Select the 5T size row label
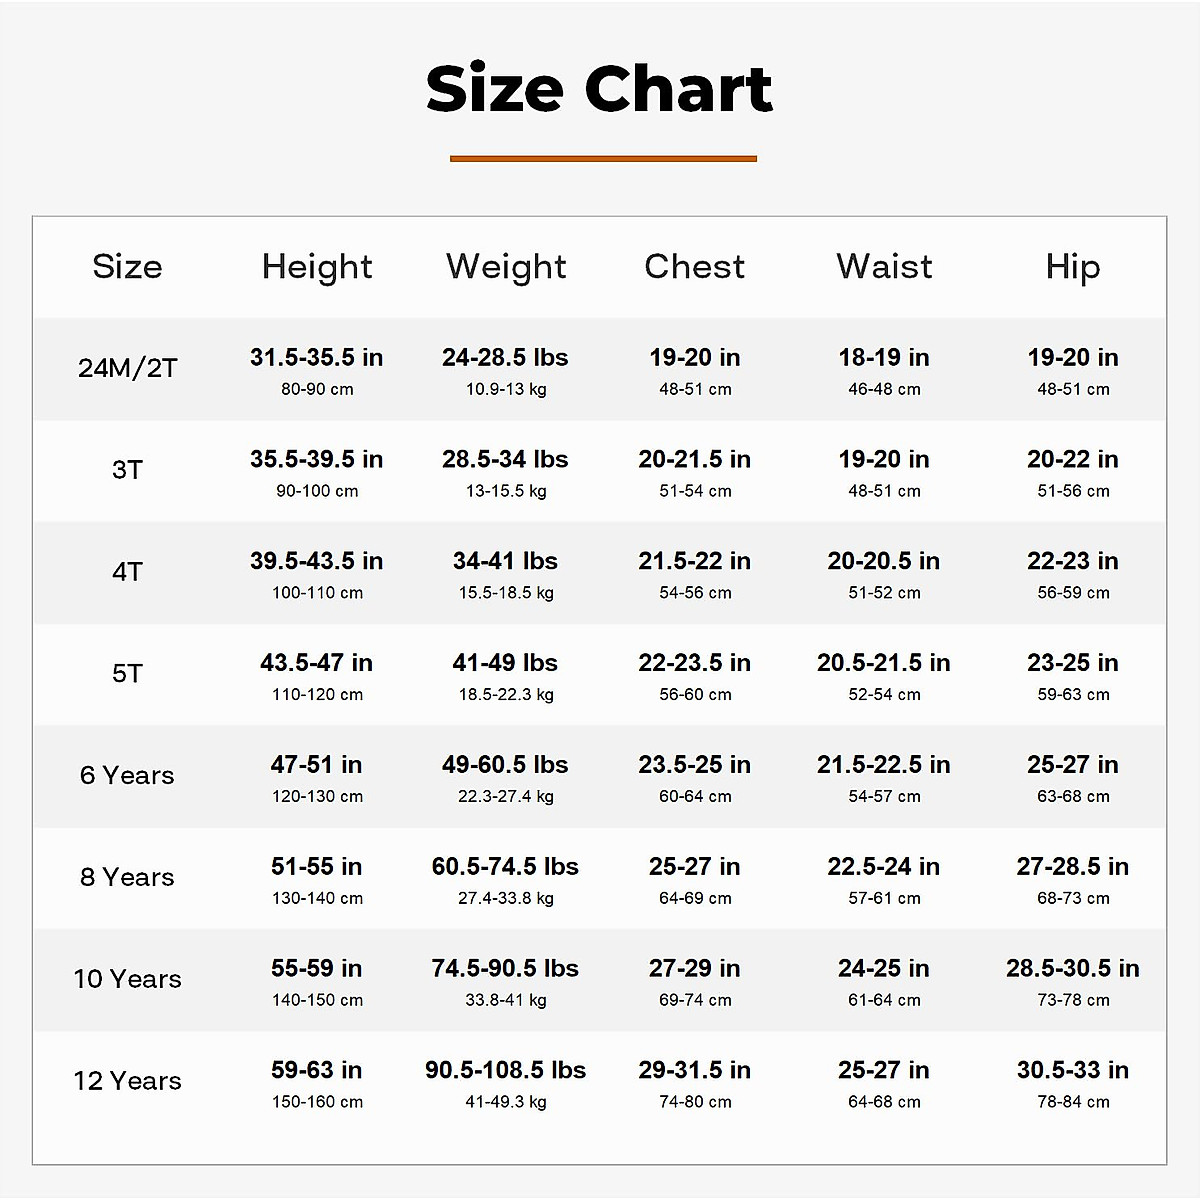Image resolution: width=1200 pixels, height=1200 pixels. (127, 674)
